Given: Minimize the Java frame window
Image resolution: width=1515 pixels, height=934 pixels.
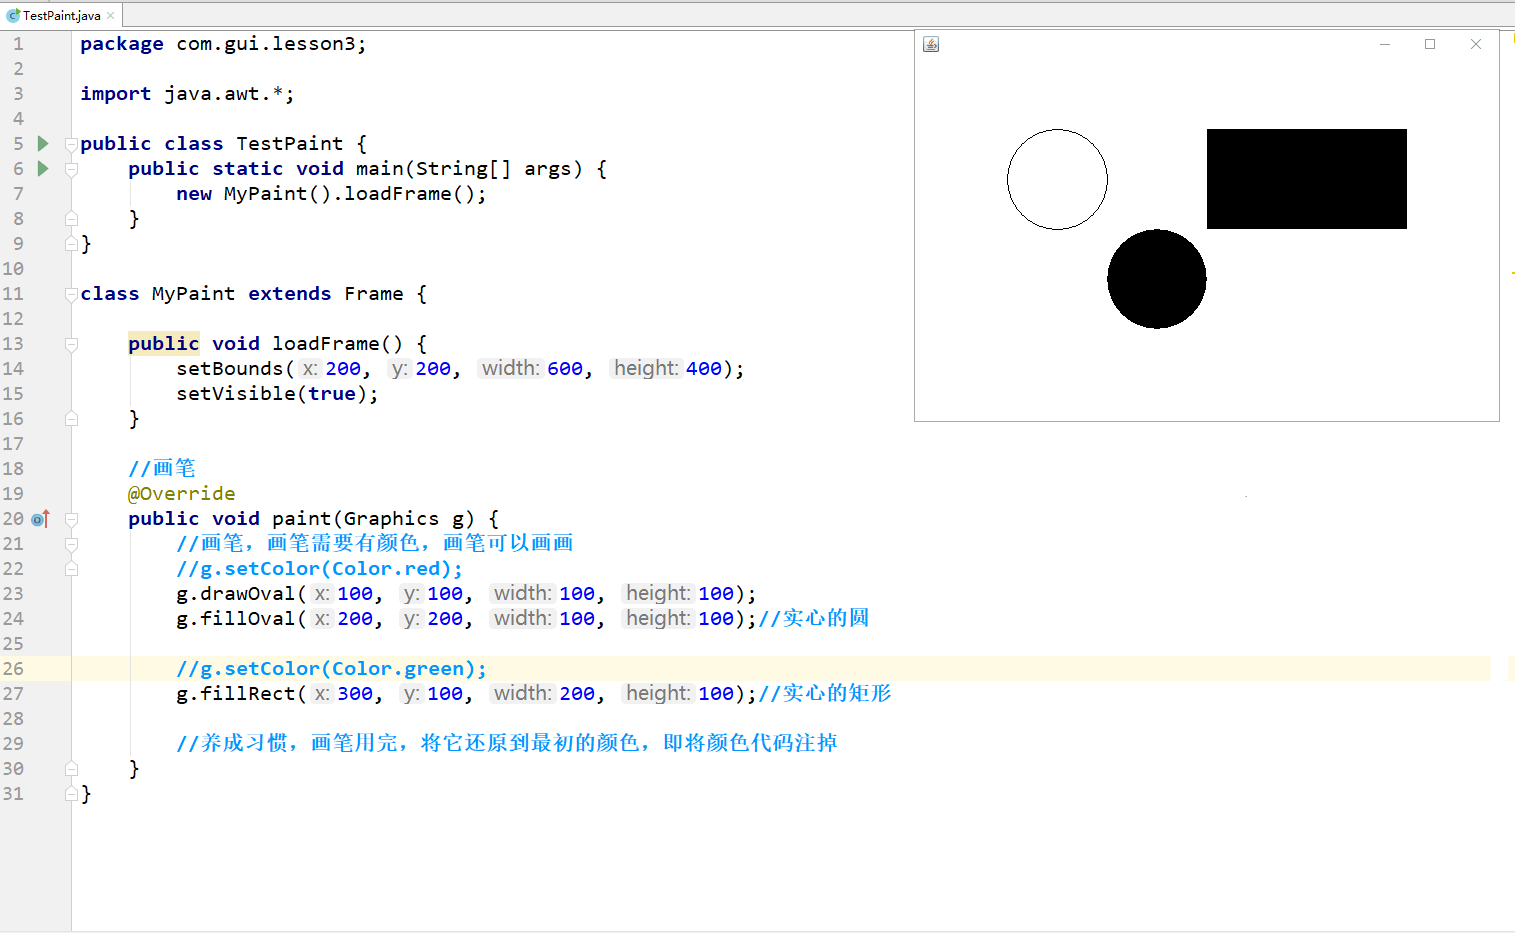Looking at the screenshot, I should pos(1385,44).
